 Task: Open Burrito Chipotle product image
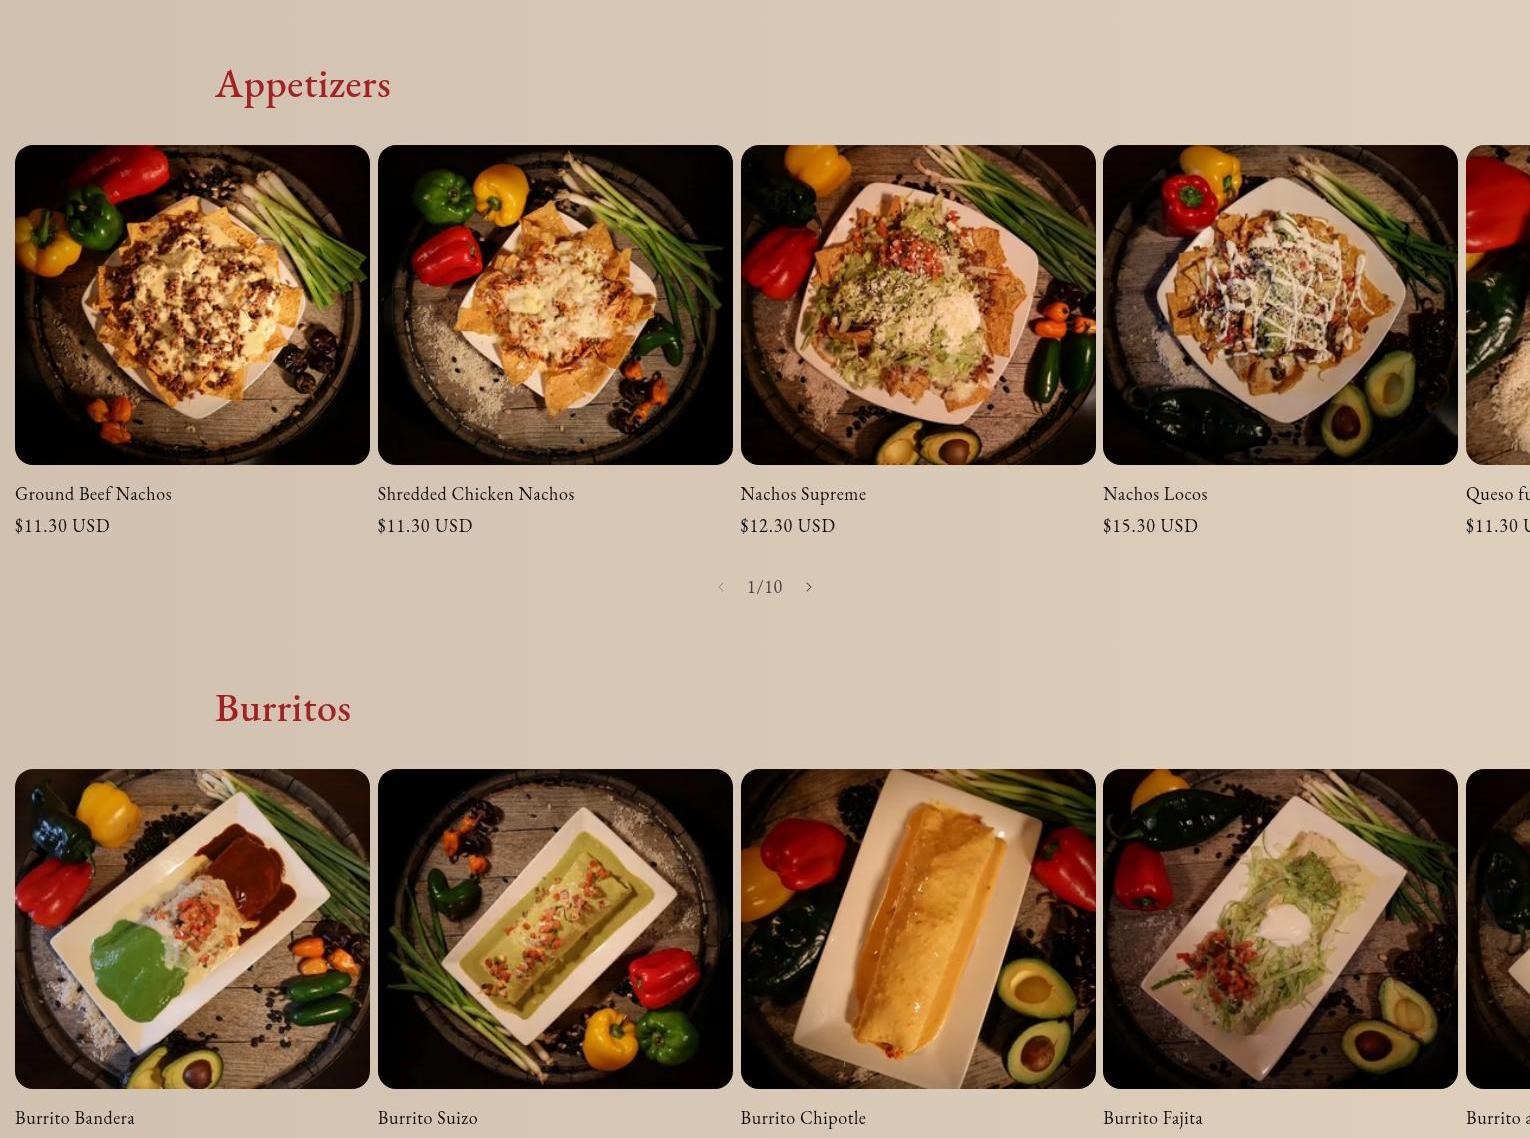point(918,929)
